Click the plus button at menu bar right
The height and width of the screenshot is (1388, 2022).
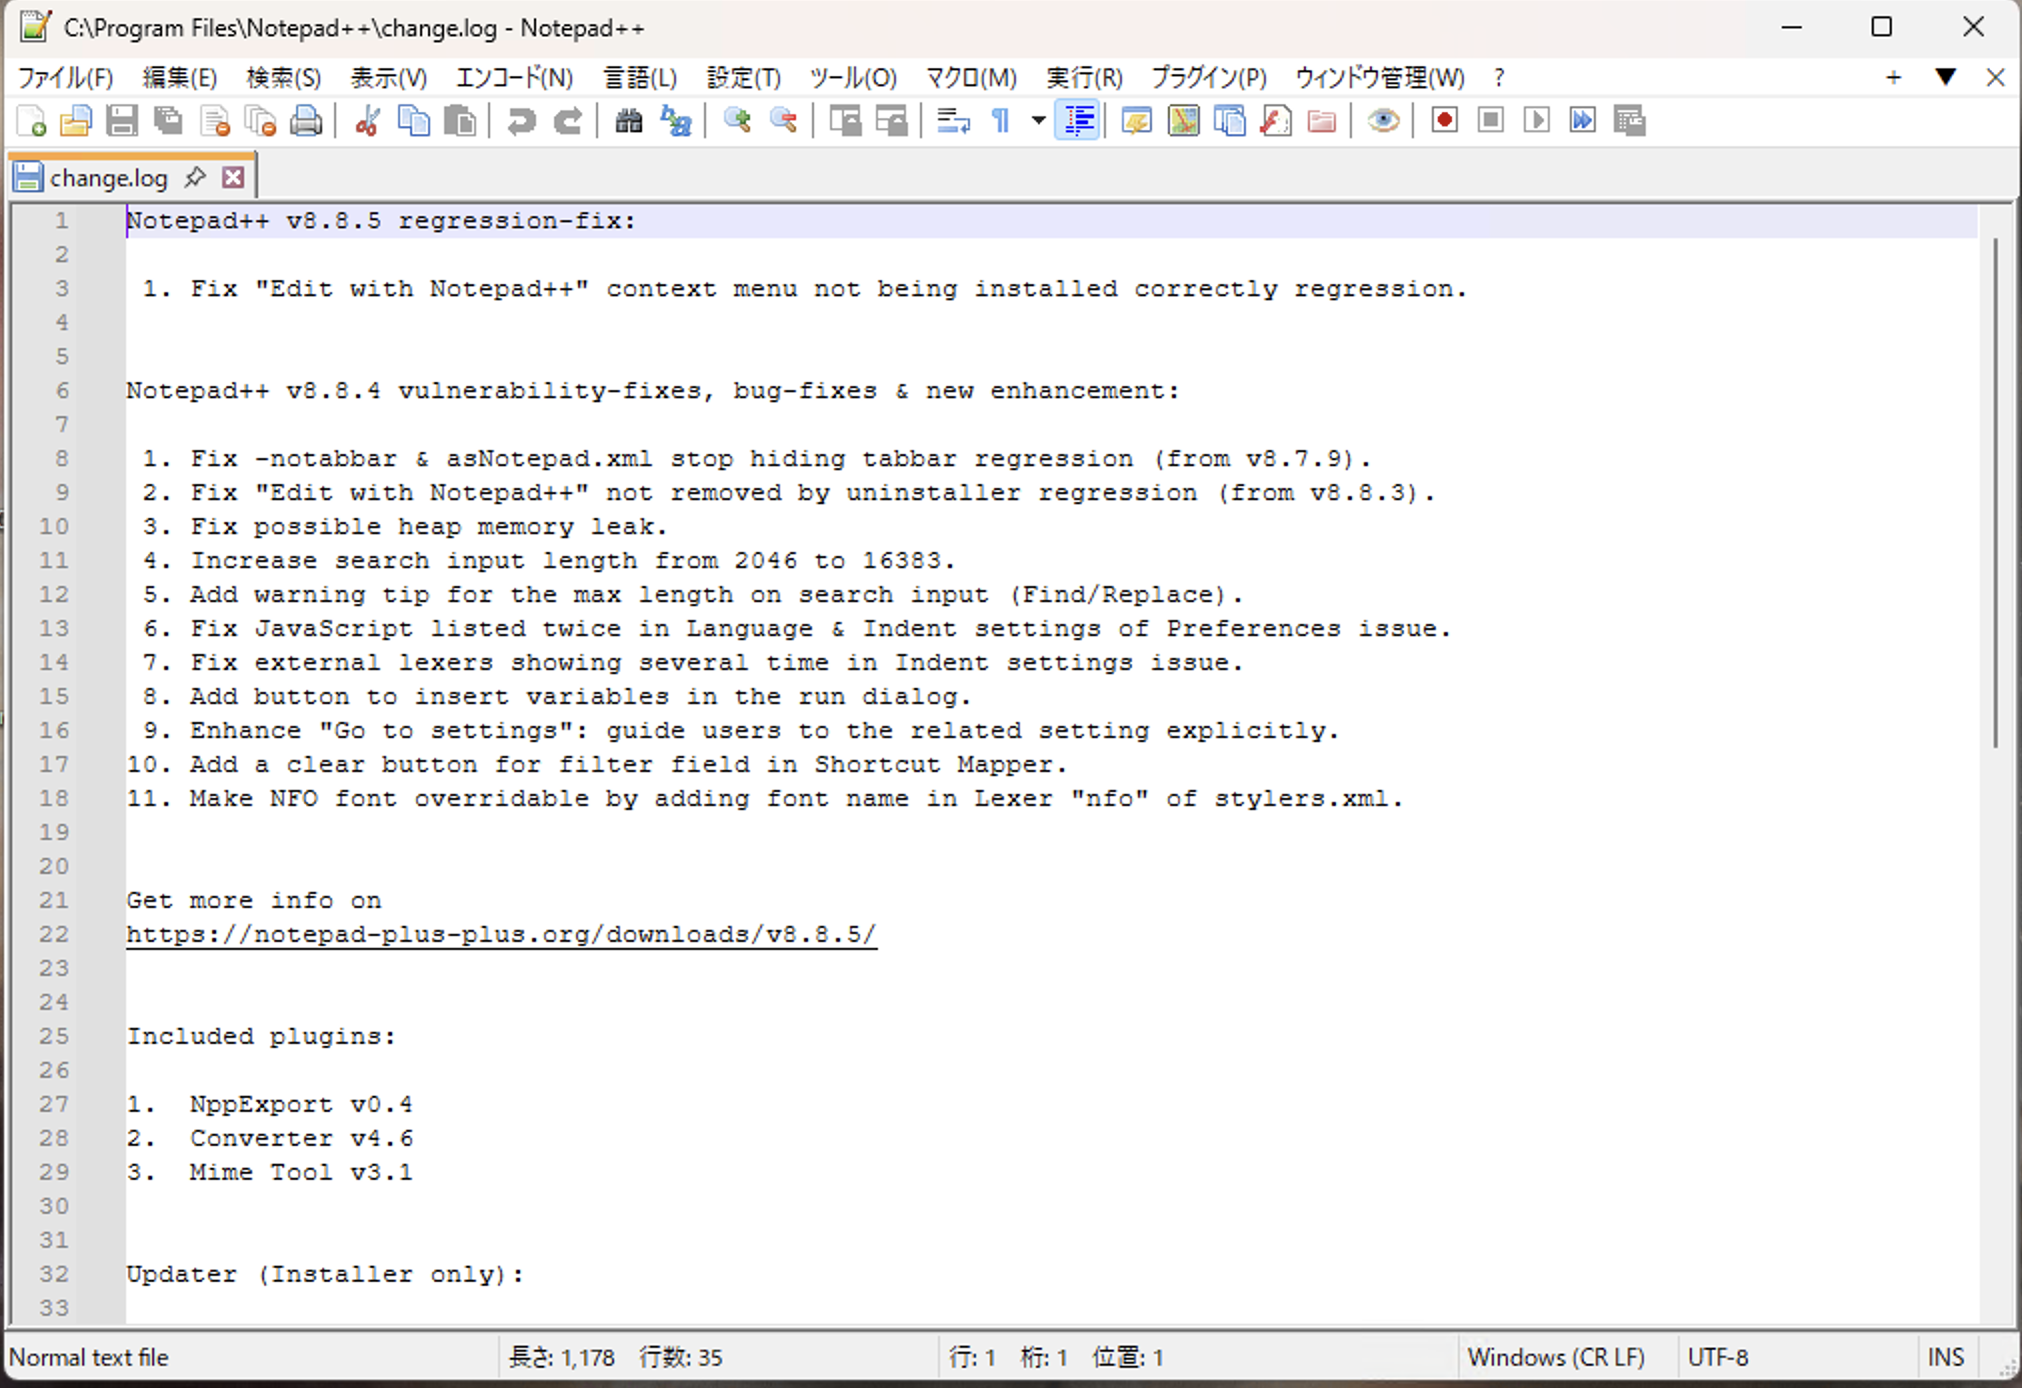tap(1893, 77)
